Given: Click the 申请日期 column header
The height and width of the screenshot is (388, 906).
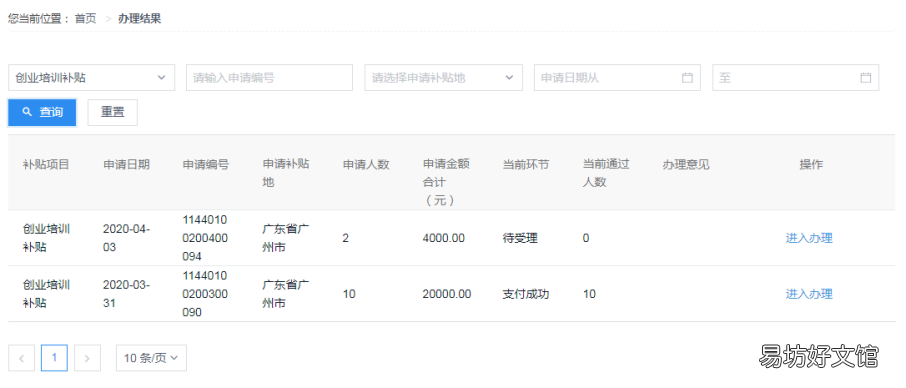Looking at the screenshot, I should click(127, 165).
